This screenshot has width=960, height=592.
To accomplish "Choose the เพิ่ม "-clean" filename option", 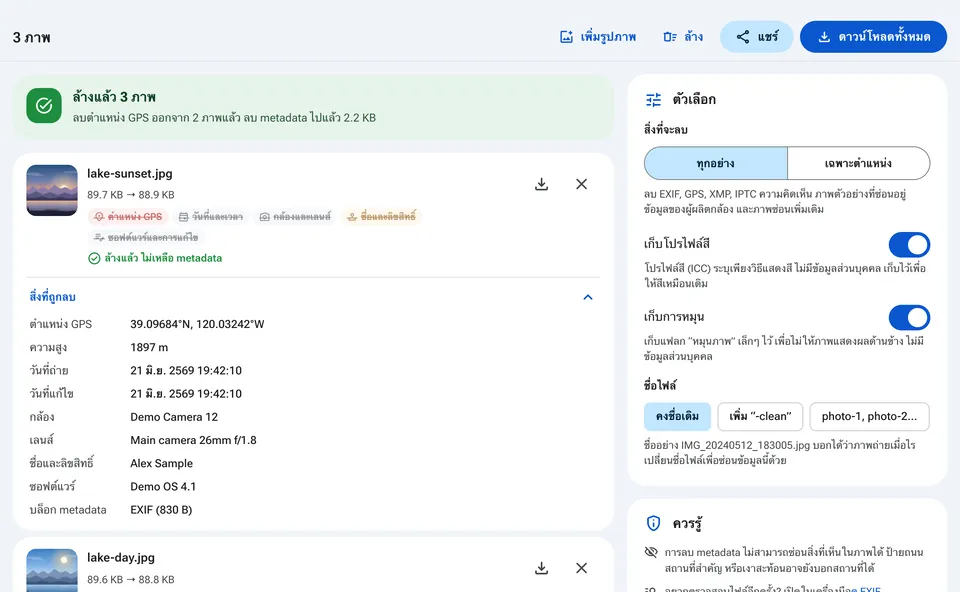I will pos(760,416).
